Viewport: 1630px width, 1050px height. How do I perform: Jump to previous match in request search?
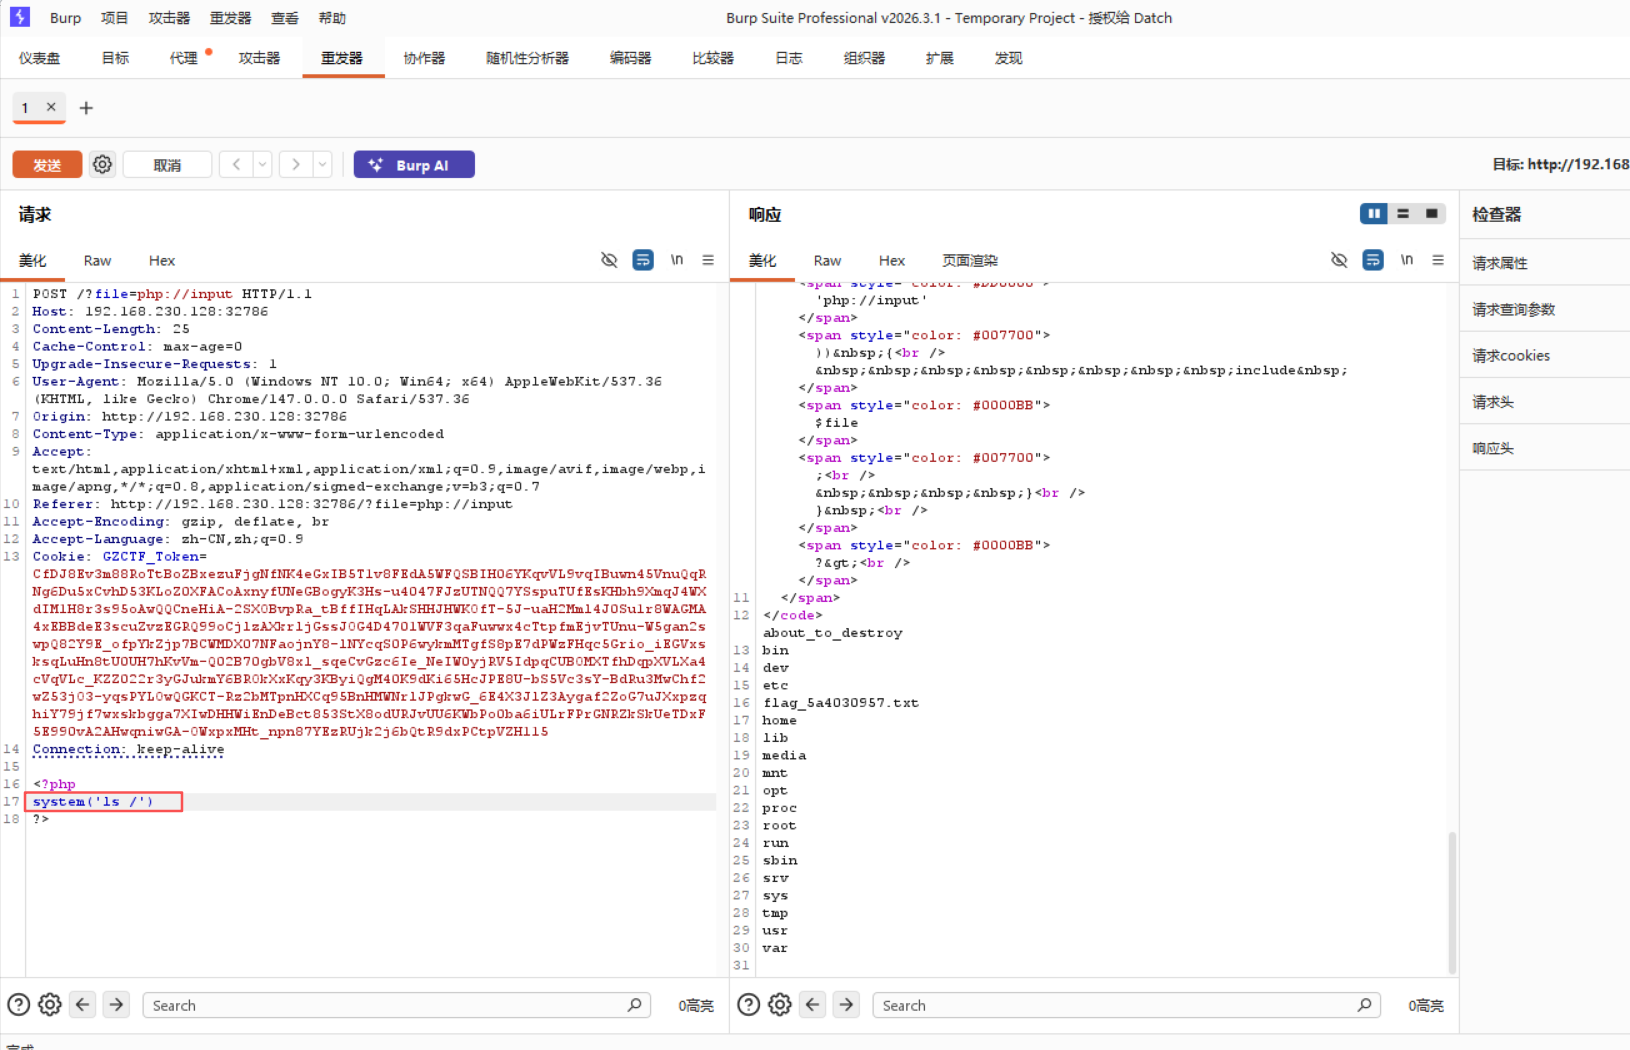click(x=83, y=1005)
